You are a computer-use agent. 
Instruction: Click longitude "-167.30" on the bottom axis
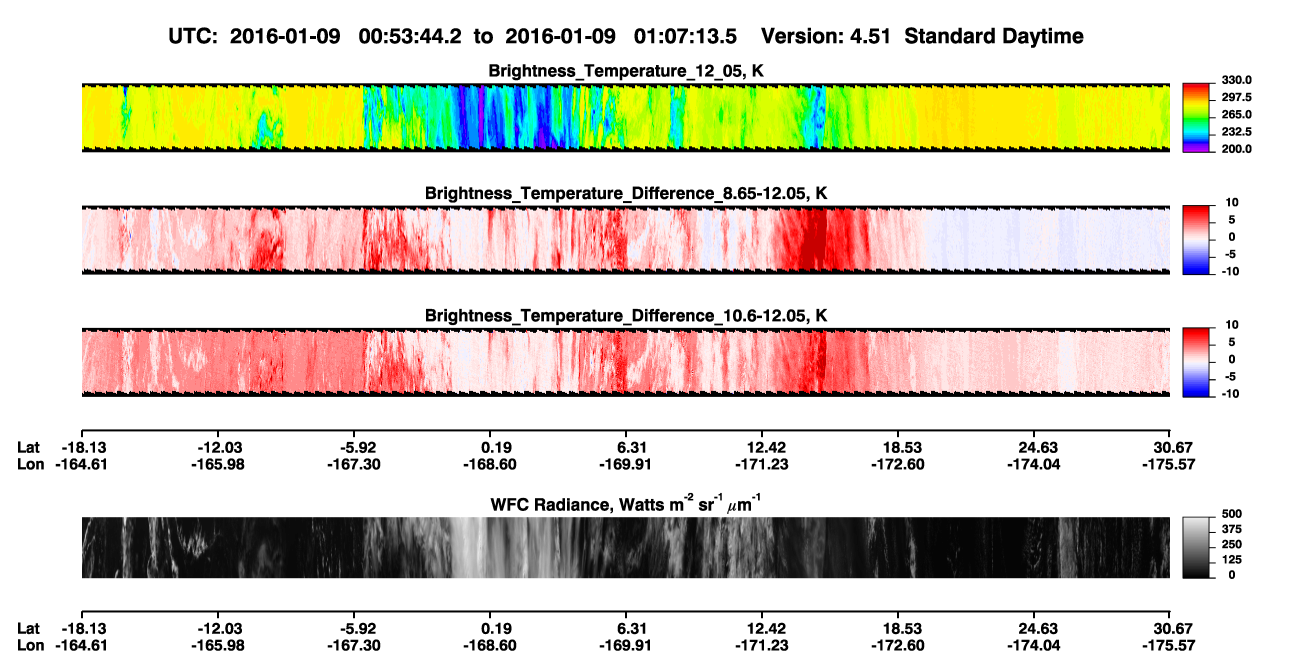coord(354,645)
